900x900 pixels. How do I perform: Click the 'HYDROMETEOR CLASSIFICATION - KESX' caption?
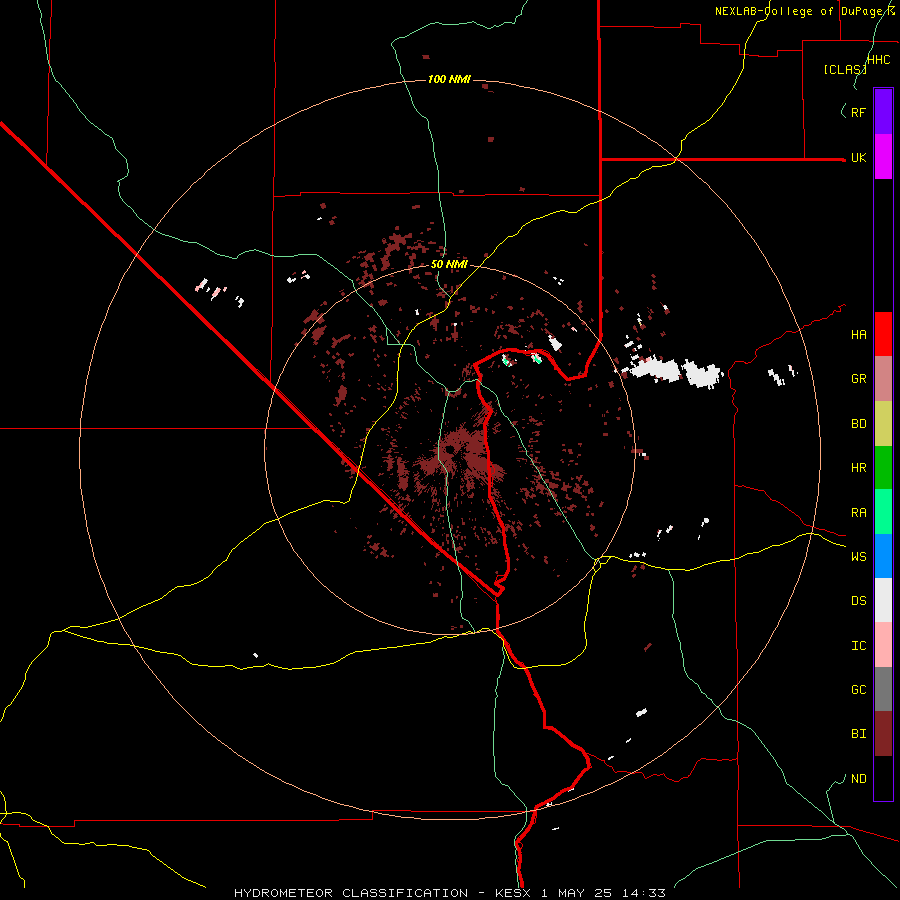(384, 893)
